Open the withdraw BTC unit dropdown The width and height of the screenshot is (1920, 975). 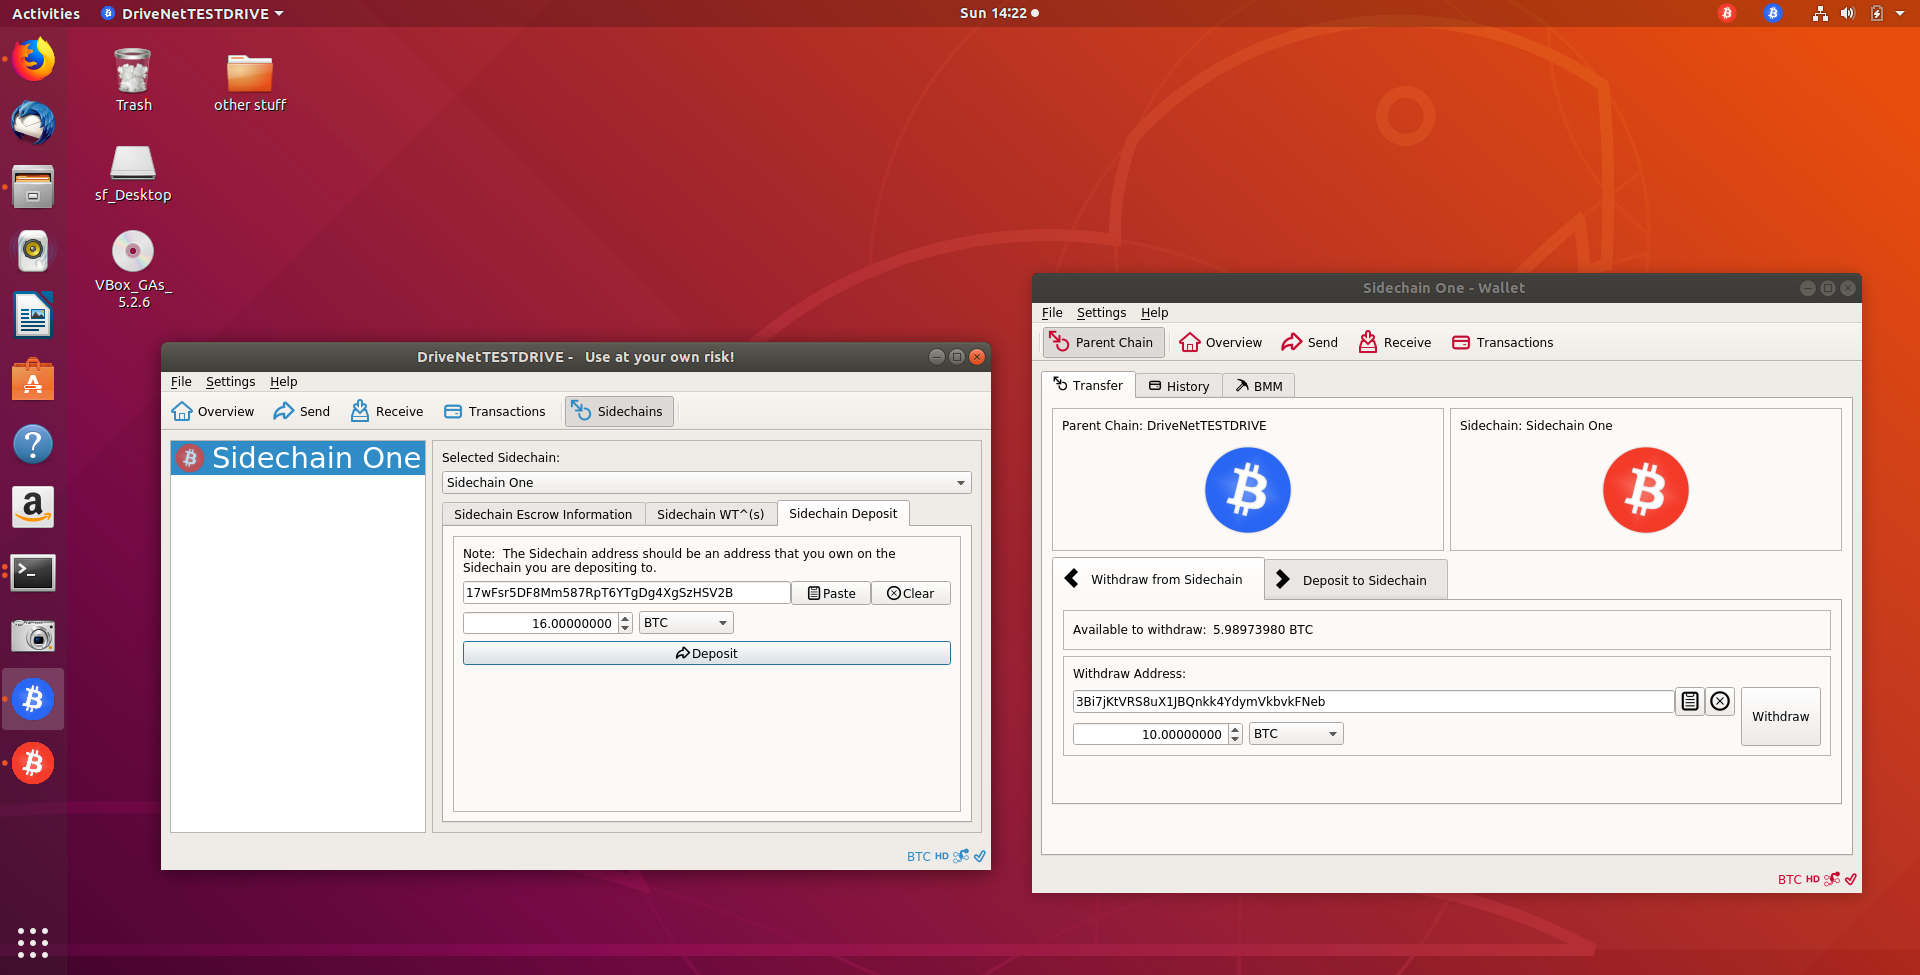[x=1296, y=734]
